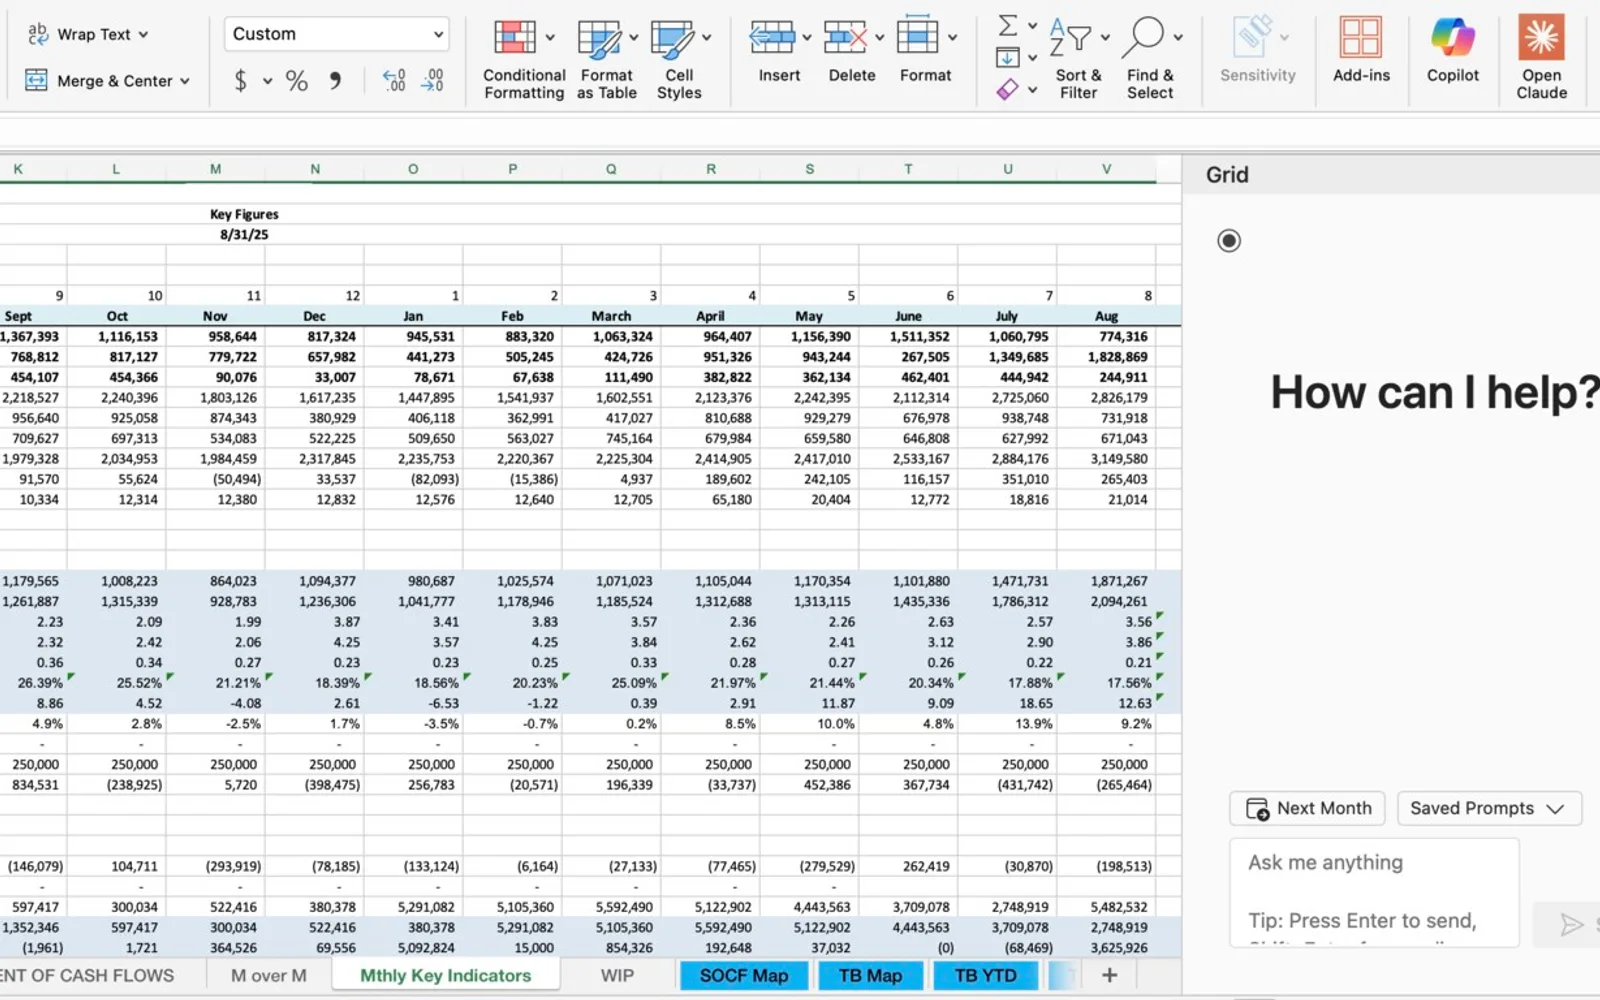Open the Add-ins panel
Screen dimensions: 1600x1000
coord(1361,49)
